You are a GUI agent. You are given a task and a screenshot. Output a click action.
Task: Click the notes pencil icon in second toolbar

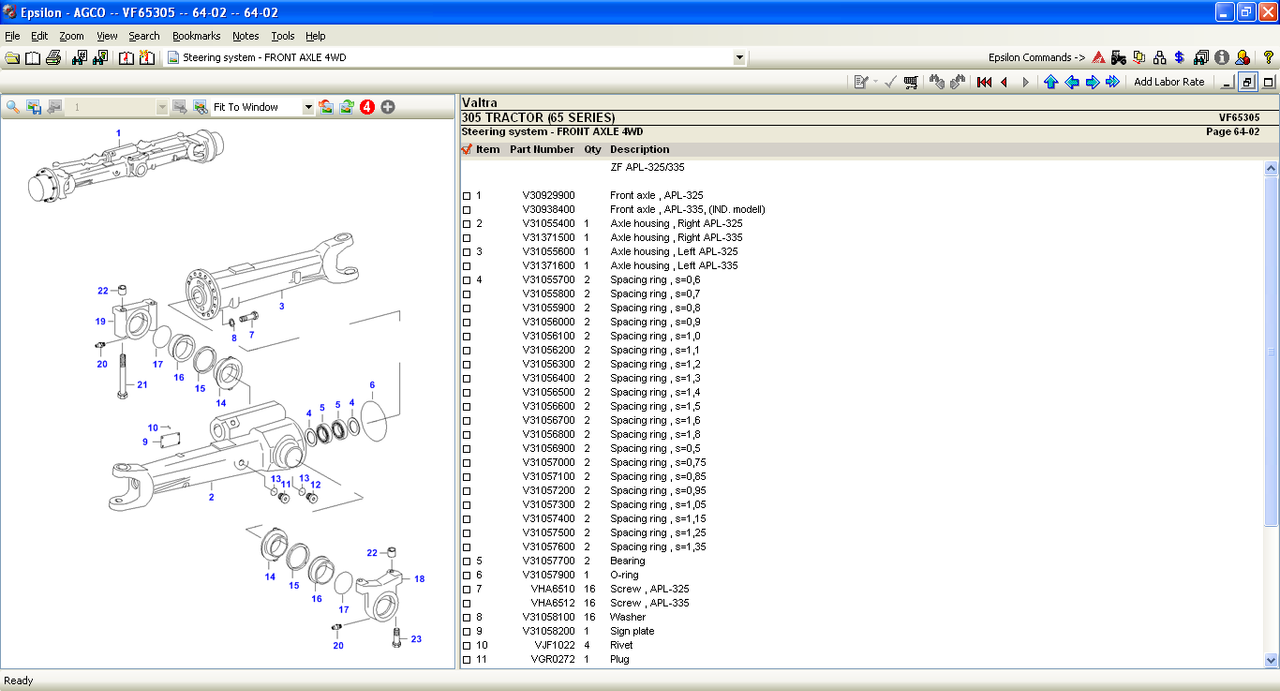coord(860,82)
